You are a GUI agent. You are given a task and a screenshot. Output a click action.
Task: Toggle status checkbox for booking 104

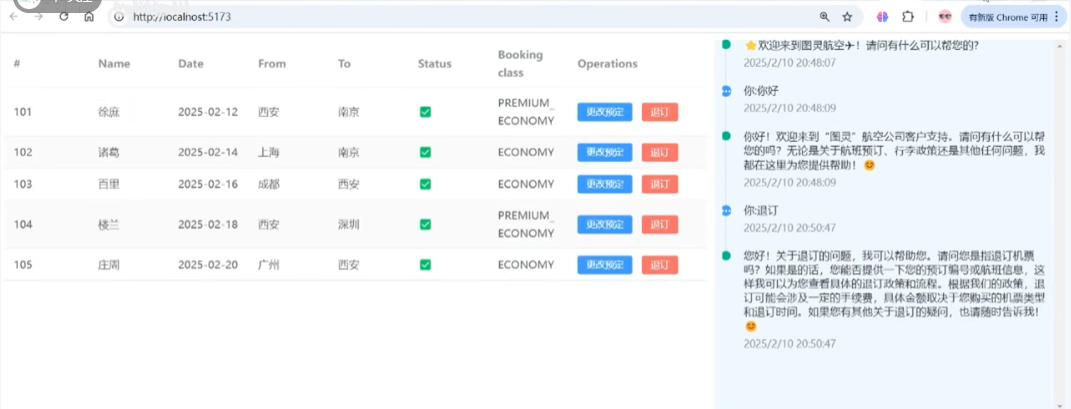tap(425, 224)
